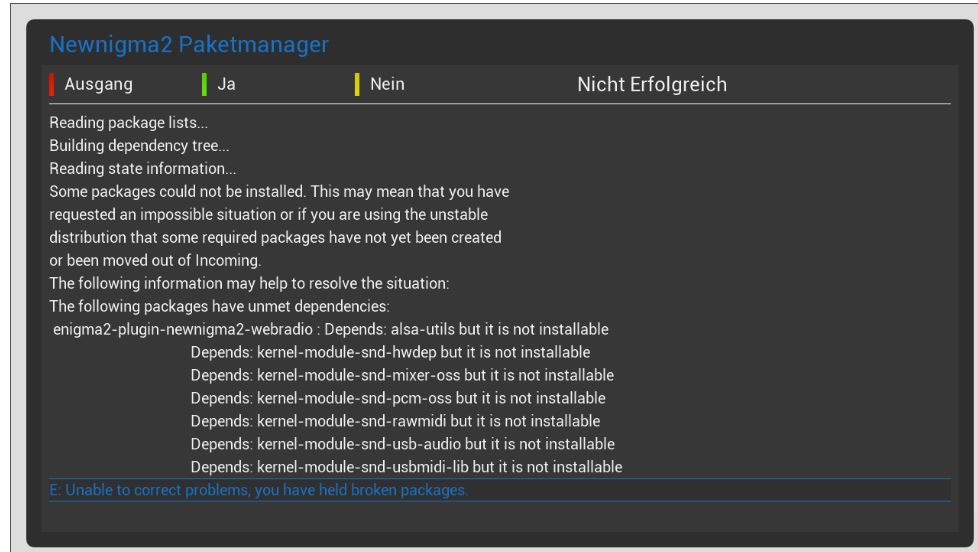The width and height of the screenshot is (978, 552).
Task: Select the highlighted 'Unable to correct problems' error line
Action: [259, 490]
